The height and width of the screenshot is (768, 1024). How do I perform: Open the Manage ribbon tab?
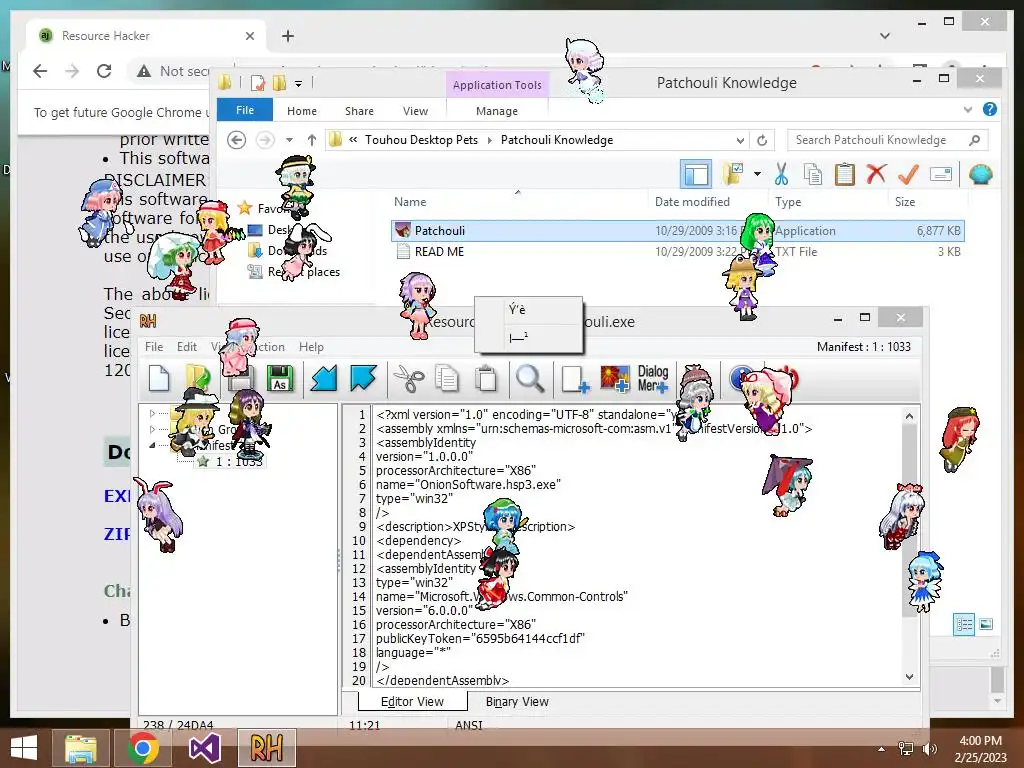(497, 111)
